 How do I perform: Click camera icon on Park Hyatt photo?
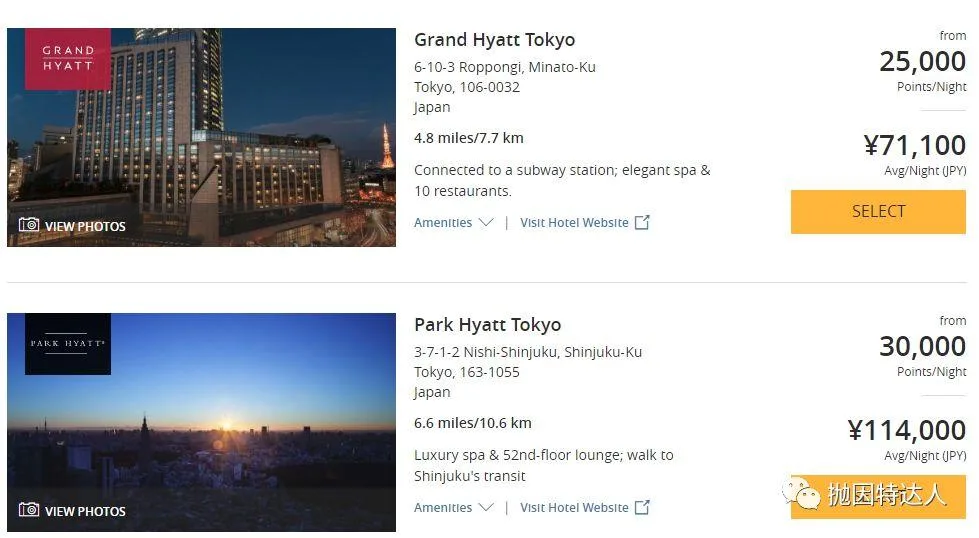29,510
